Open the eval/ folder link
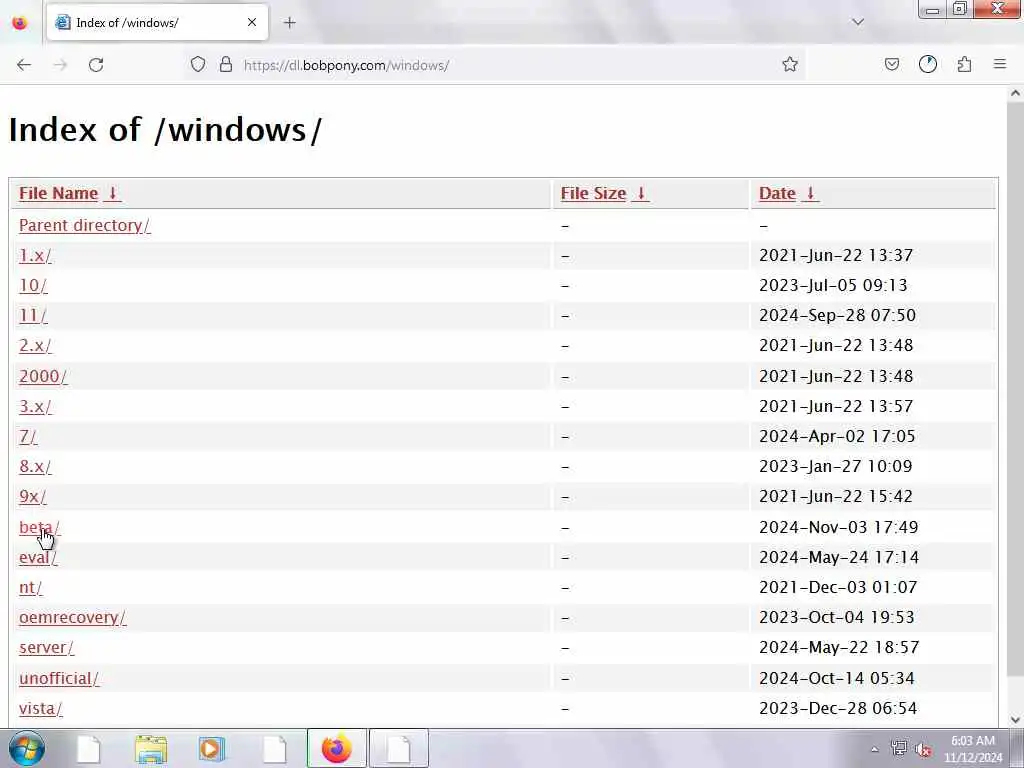This screenshot has width=1024, height=768. coord(38,557)
